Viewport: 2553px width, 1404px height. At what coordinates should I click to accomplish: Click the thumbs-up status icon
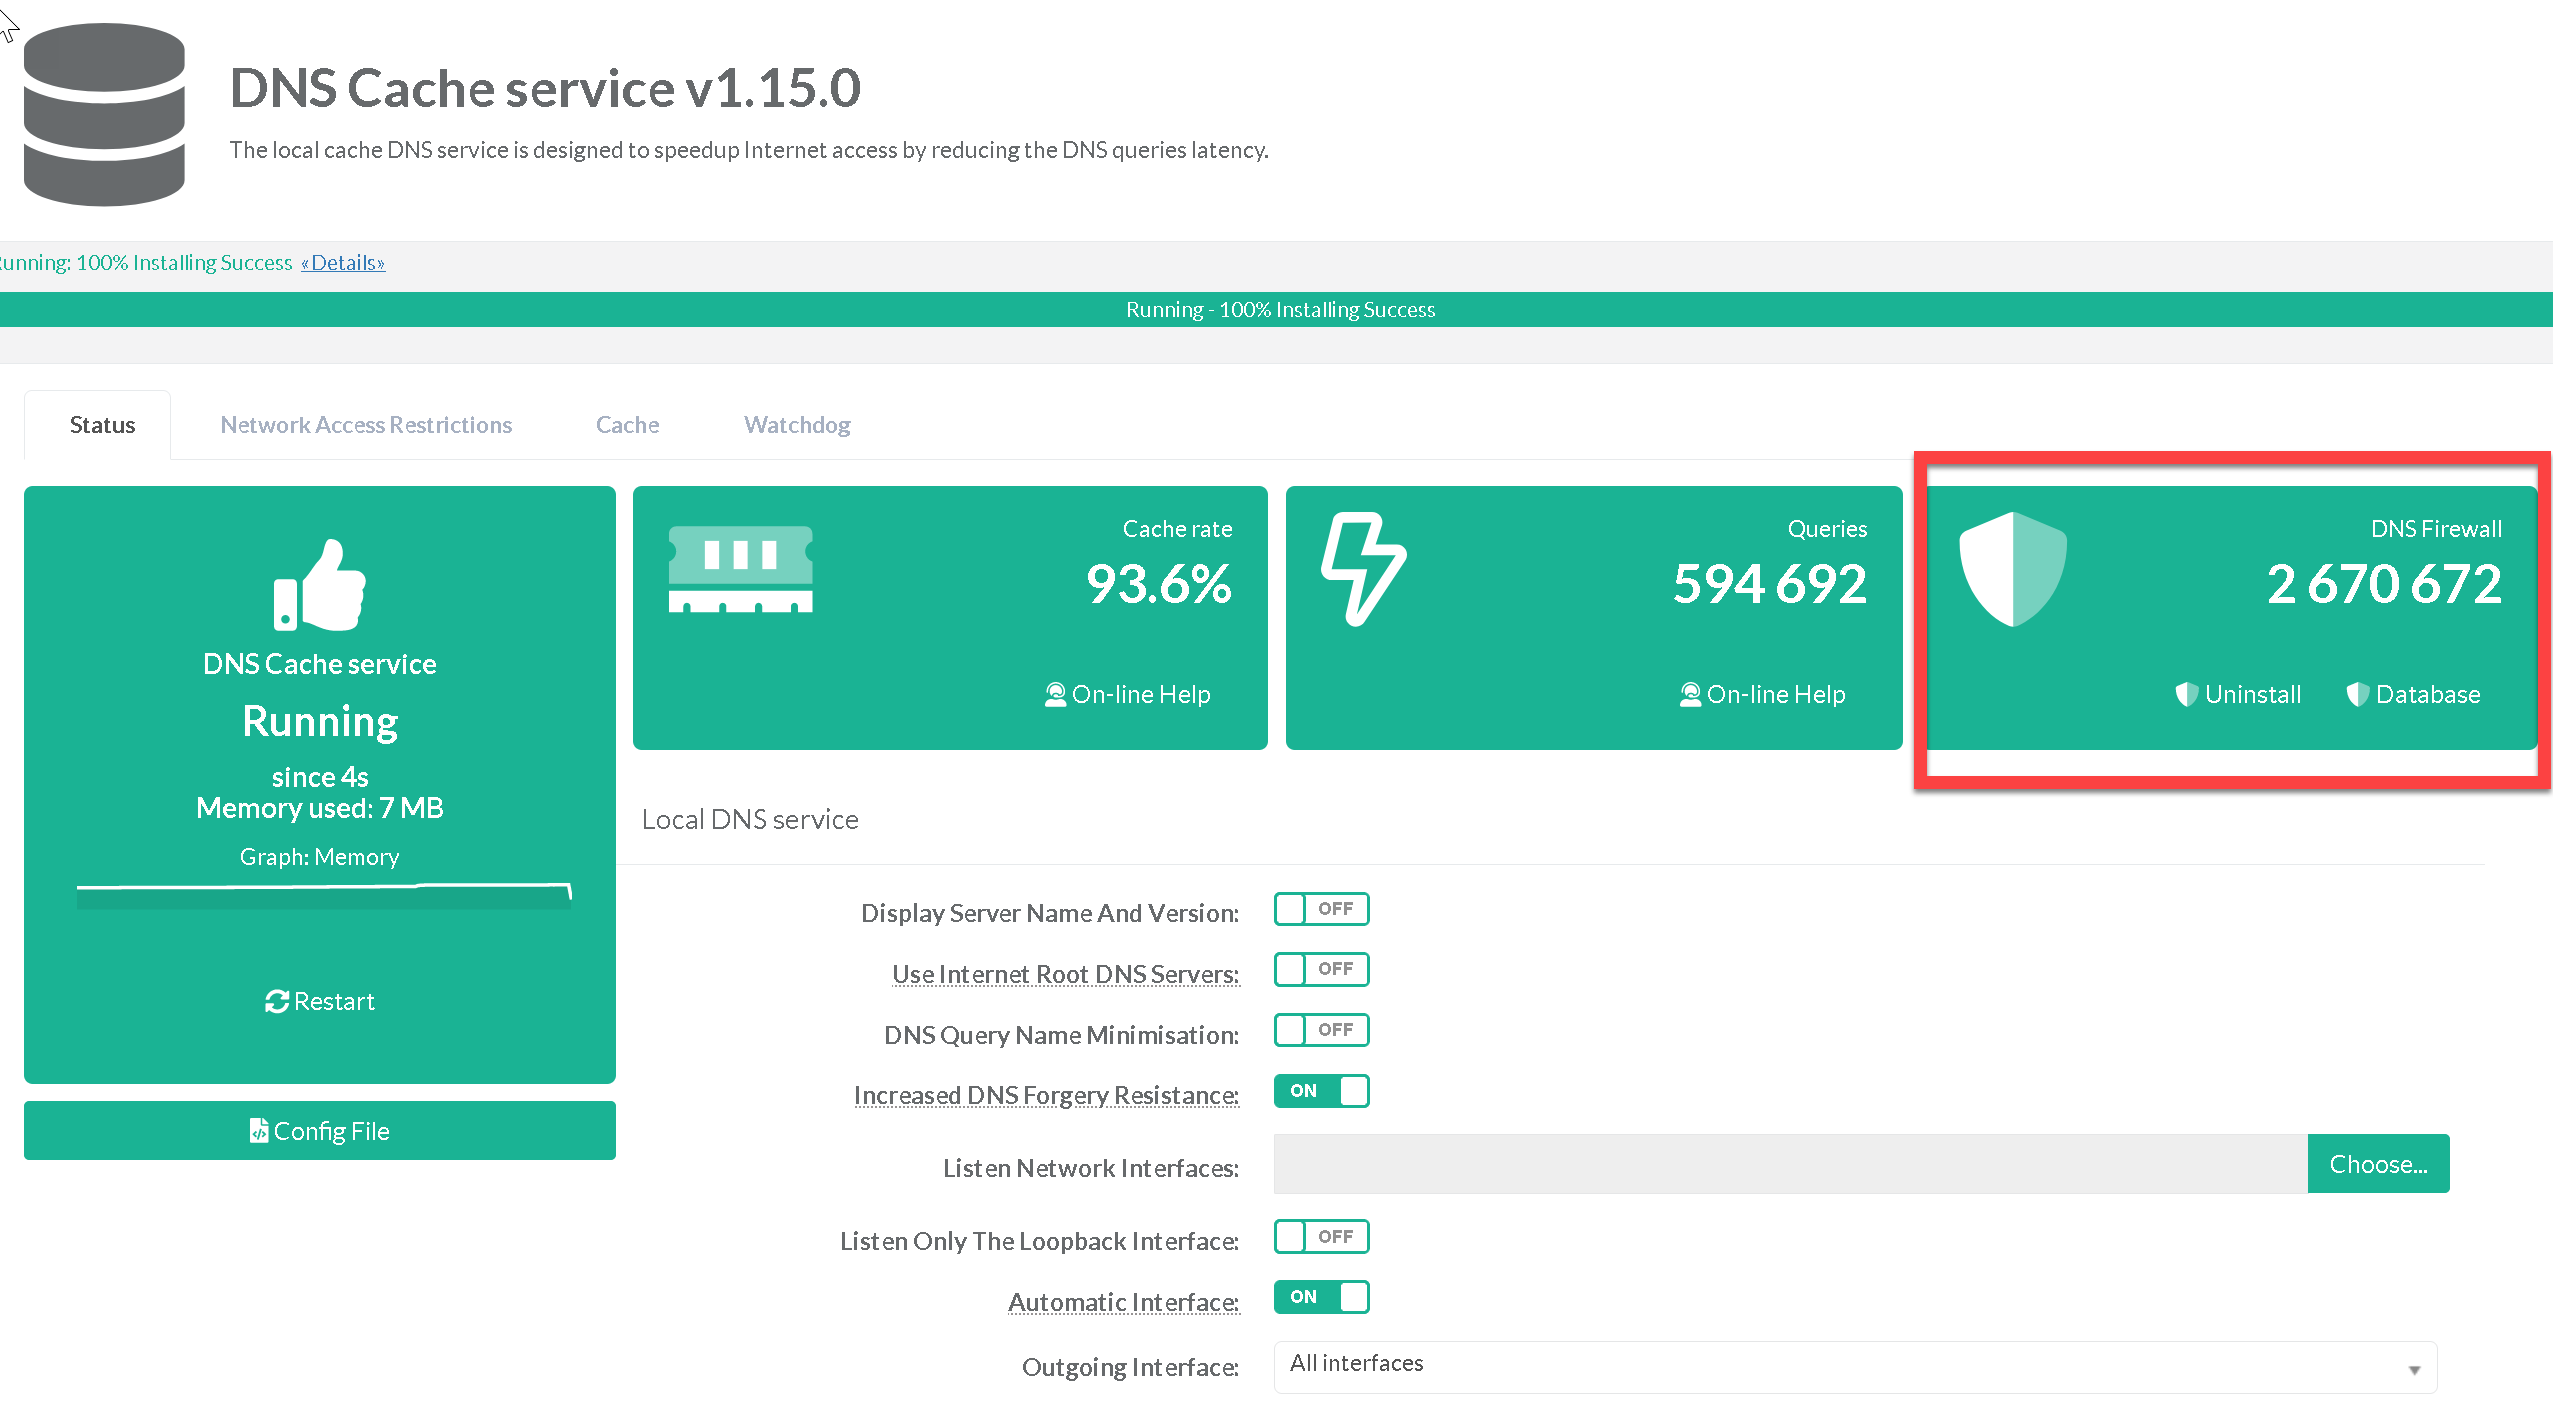pos(319,586)
